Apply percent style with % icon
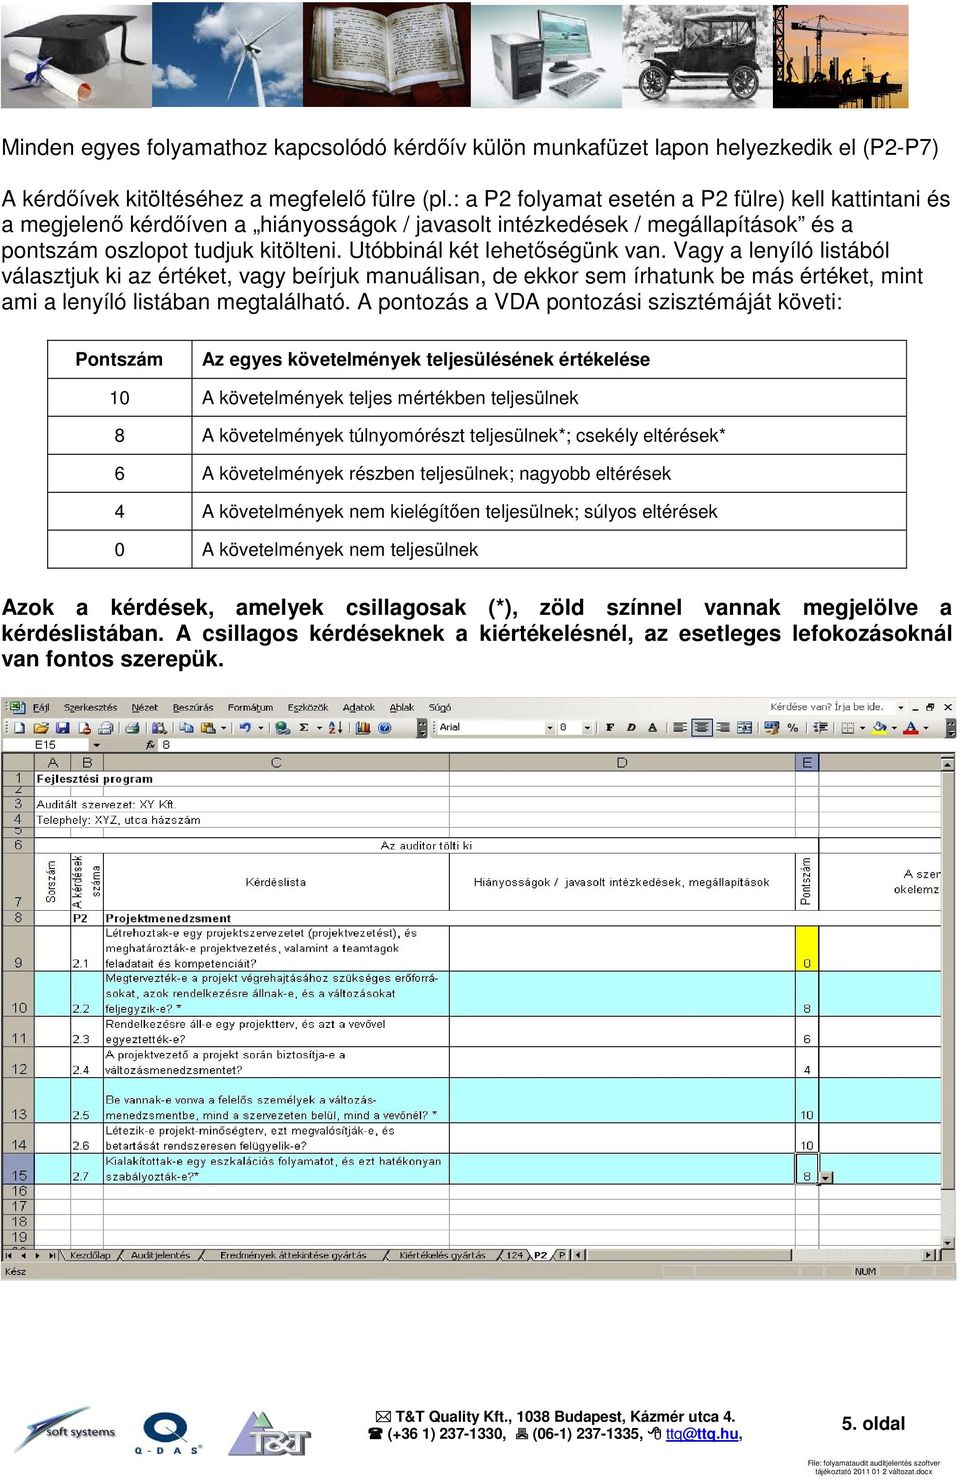 point(792,728)
